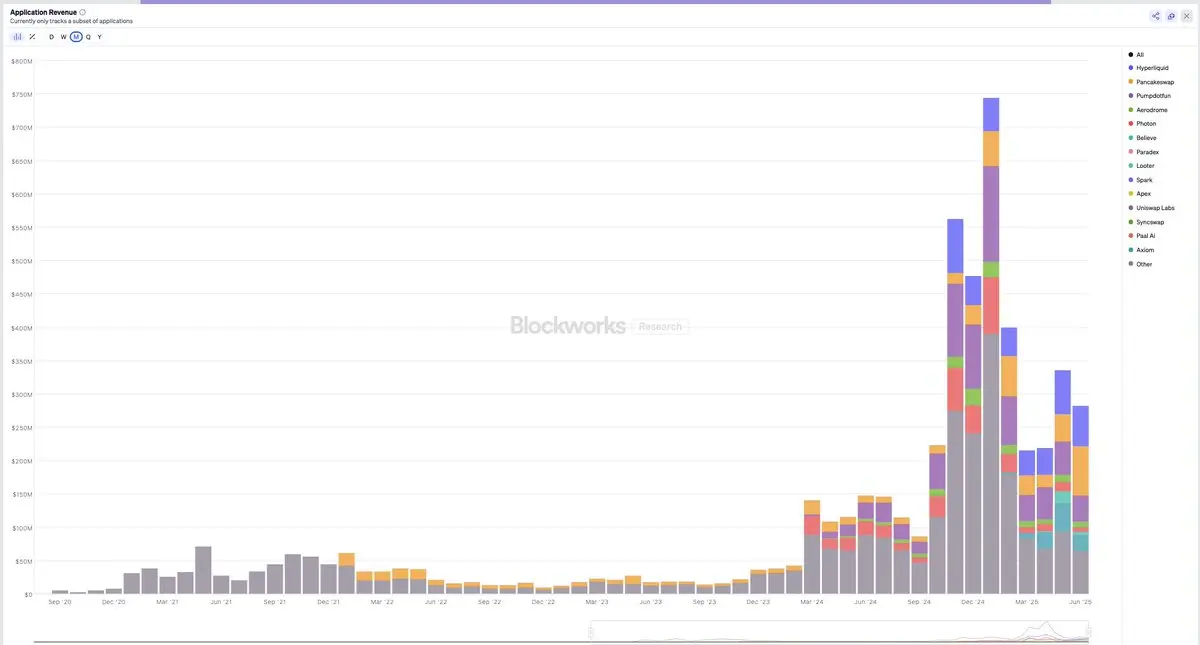Screen dimensions: 1200x645
Task: Click the time range navigator below chart
Action: [840, 632]
